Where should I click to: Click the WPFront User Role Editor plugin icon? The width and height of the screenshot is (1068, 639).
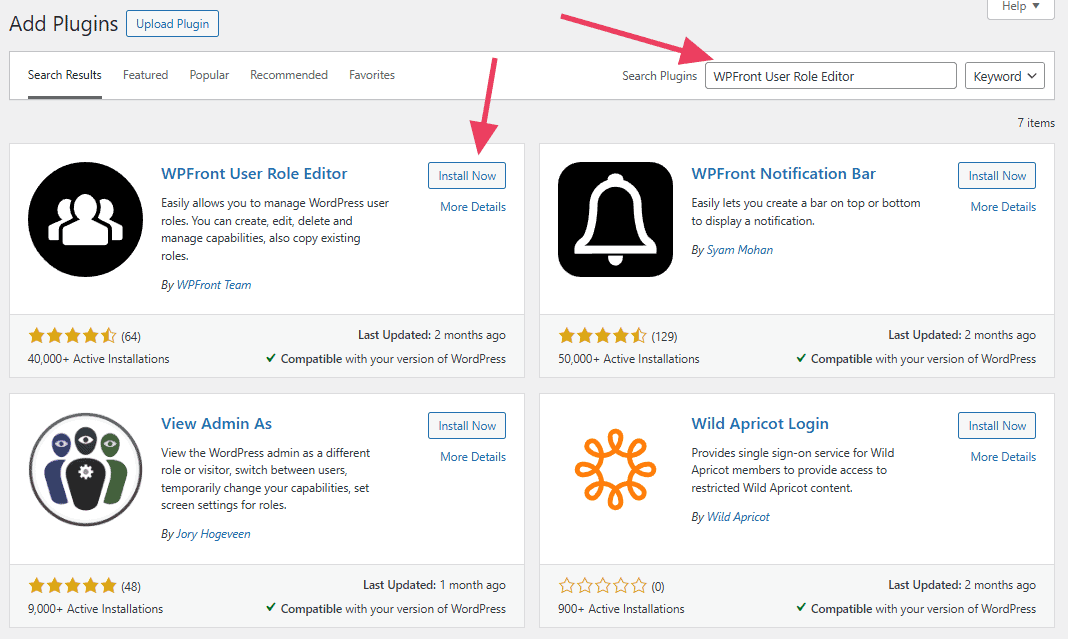85,219
